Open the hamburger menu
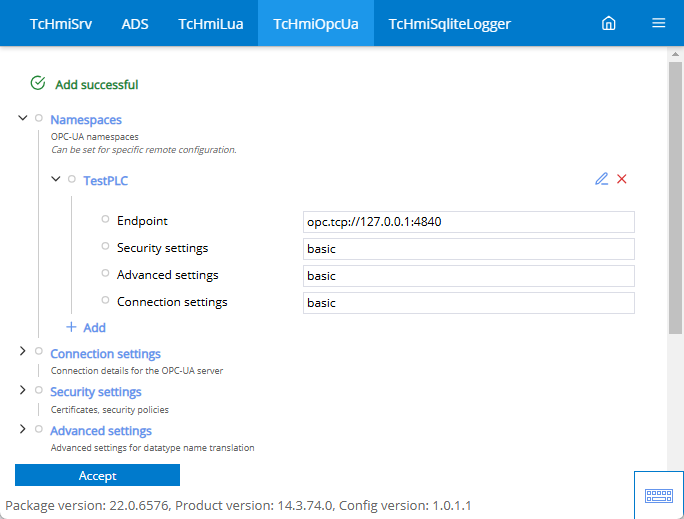Screen dimensions: 684x519 click(x=658, y=23)
